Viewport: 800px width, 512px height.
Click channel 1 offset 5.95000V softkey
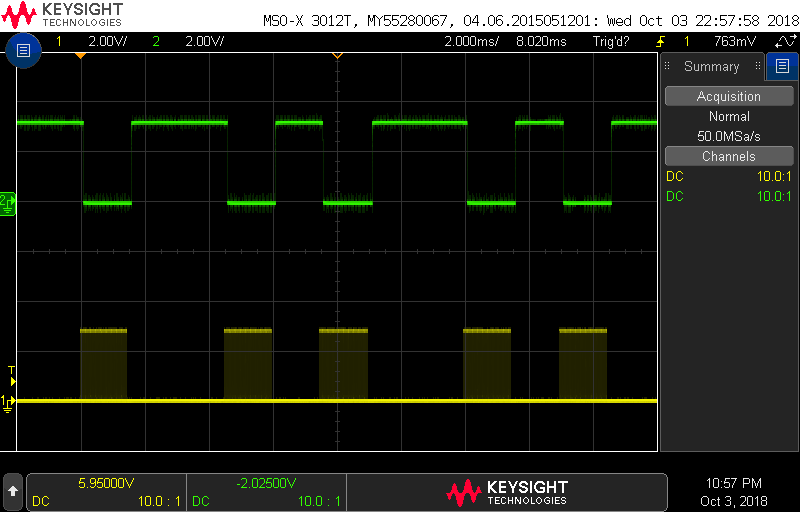(106, 492)
